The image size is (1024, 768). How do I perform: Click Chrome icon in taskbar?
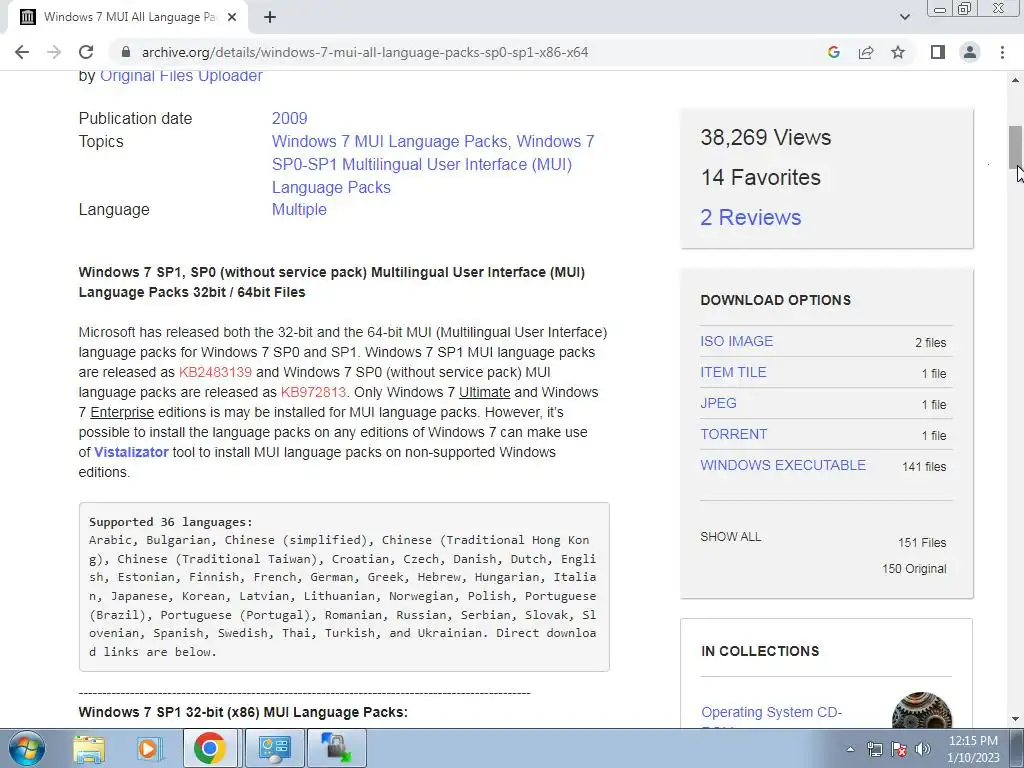pyautogui.click(x=209, y=748)
